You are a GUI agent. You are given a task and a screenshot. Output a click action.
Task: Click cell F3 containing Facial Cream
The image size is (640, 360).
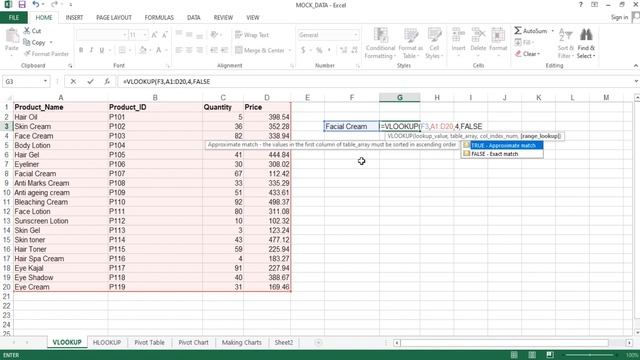352,127
